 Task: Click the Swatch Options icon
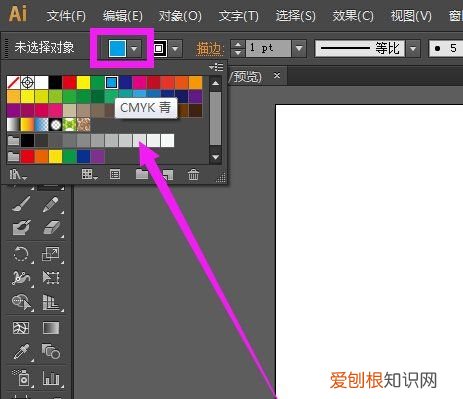[x=115, y=174]
